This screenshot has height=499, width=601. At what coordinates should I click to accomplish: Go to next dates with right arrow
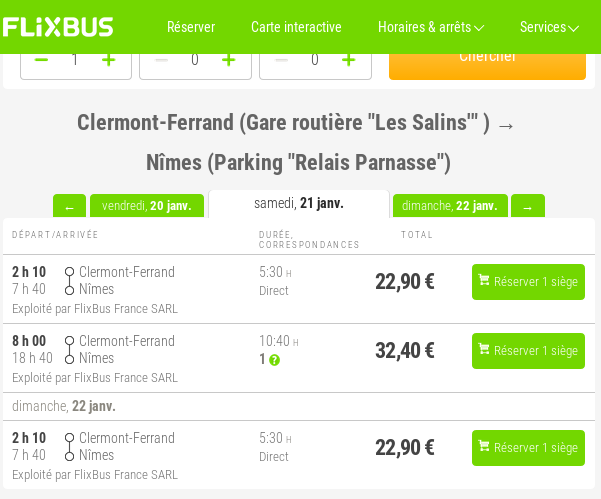coord(528,206)
